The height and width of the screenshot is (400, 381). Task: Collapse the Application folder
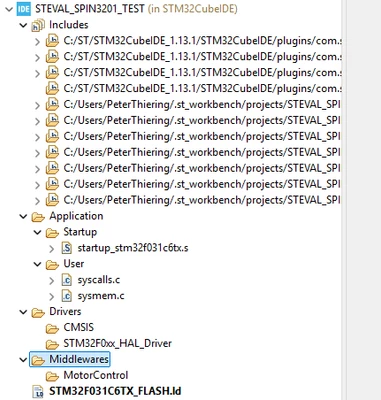23,216
